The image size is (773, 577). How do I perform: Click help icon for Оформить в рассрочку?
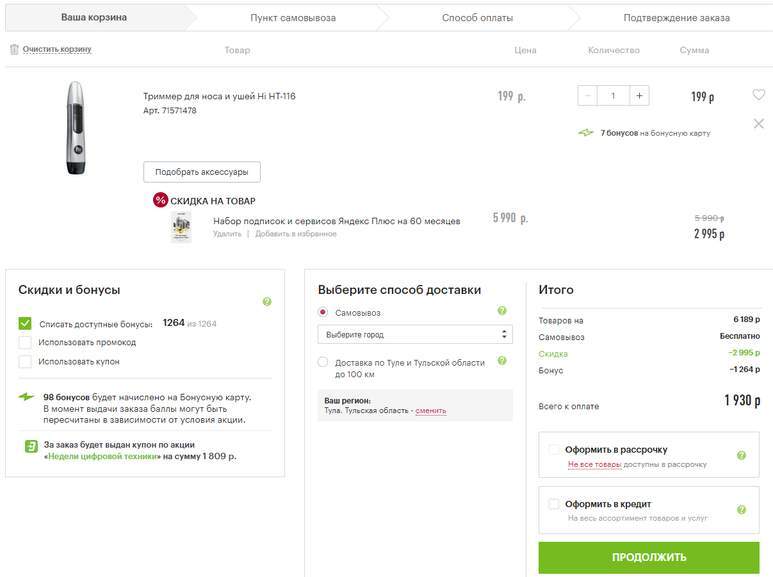tap(741, 455)
